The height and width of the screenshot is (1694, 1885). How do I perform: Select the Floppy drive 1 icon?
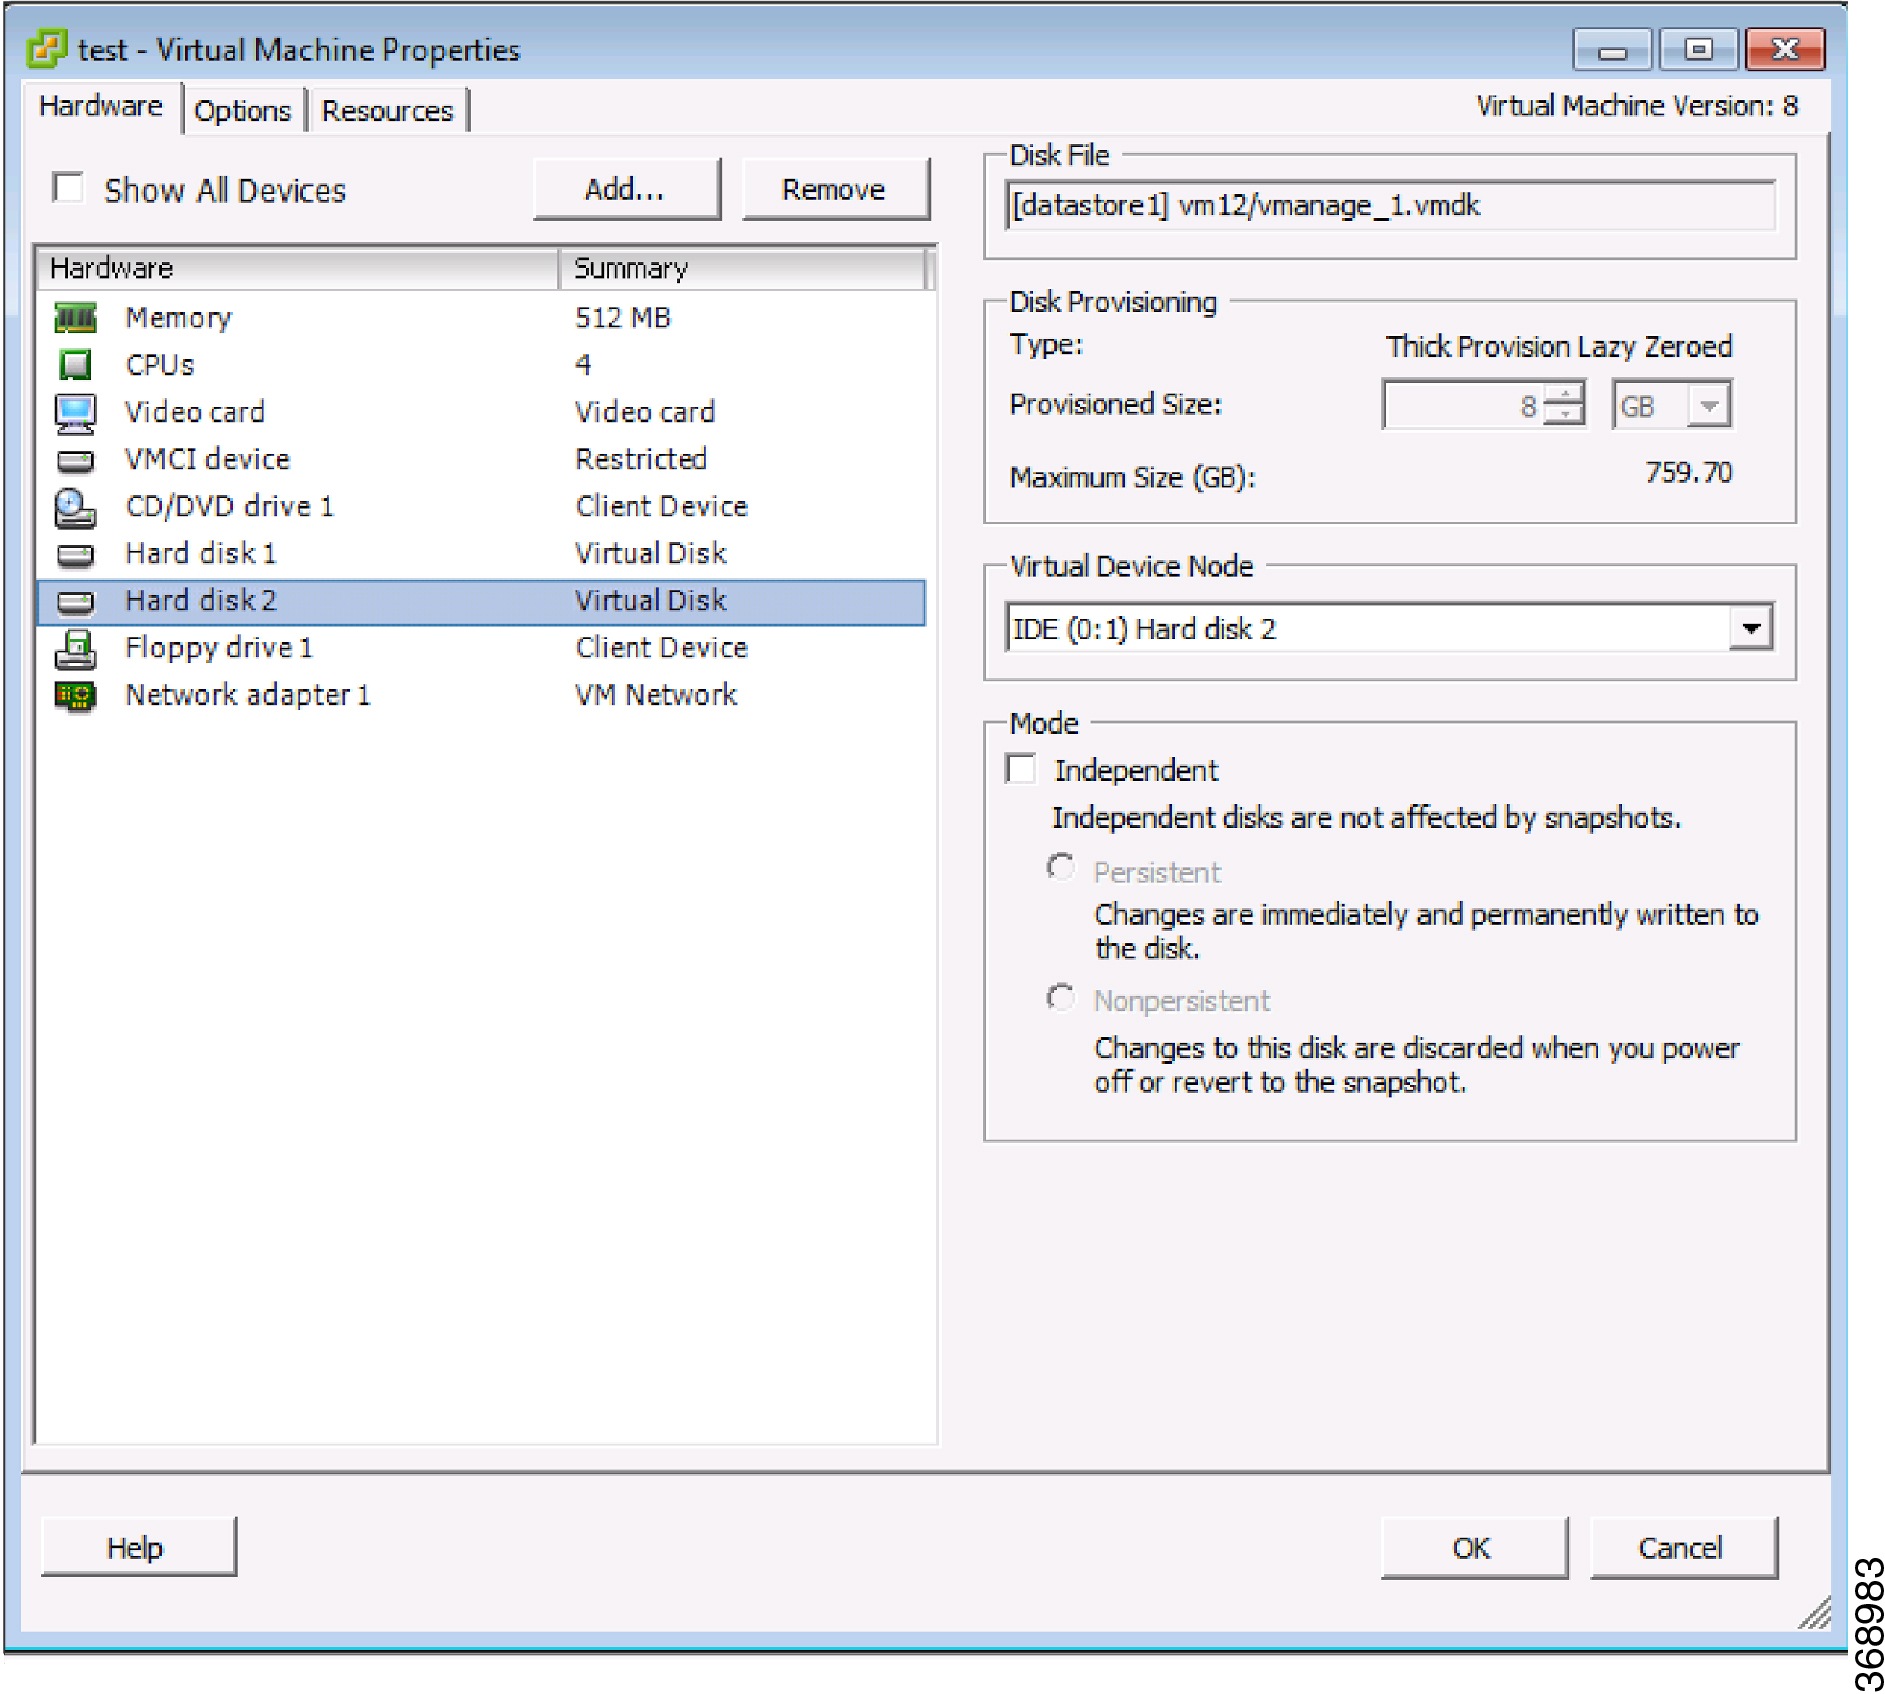[x=75, y=648]
